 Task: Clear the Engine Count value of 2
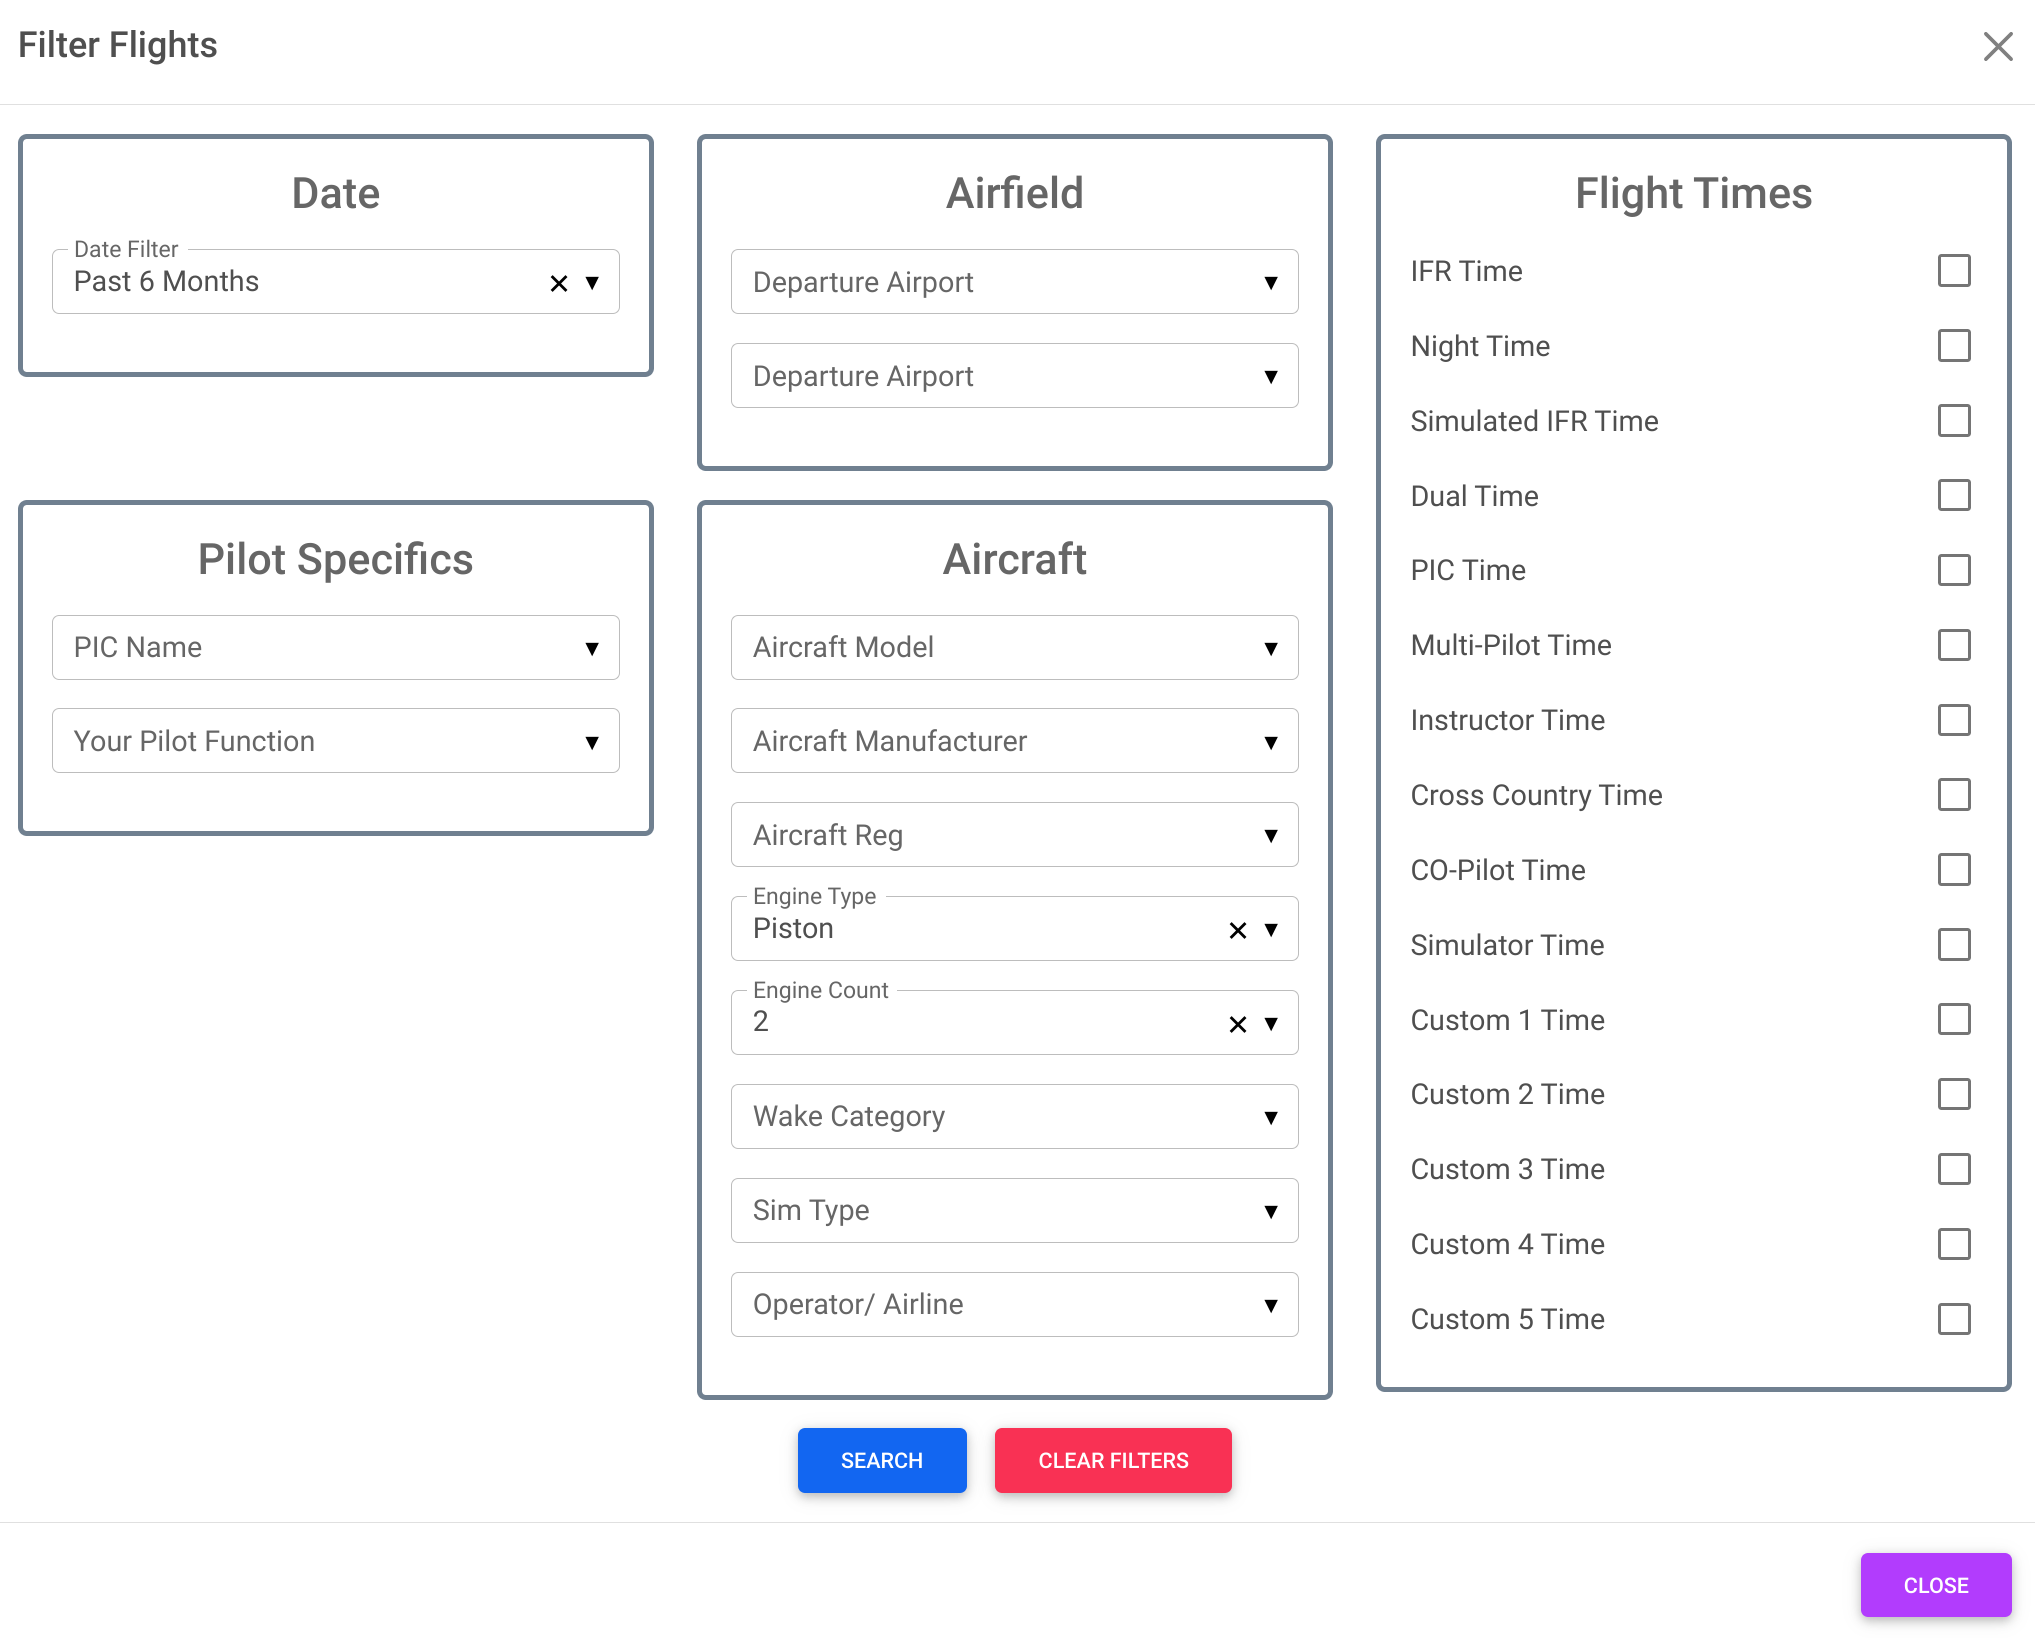pyautogui.click(x=1238, y=1024)
